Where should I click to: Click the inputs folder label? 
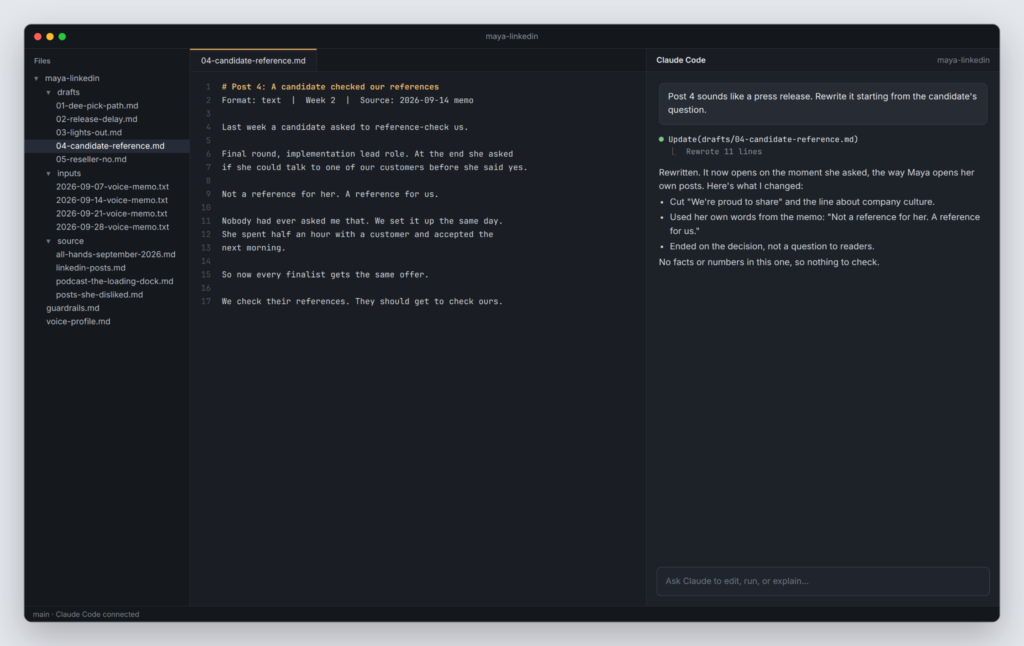[x=69, y=174]
